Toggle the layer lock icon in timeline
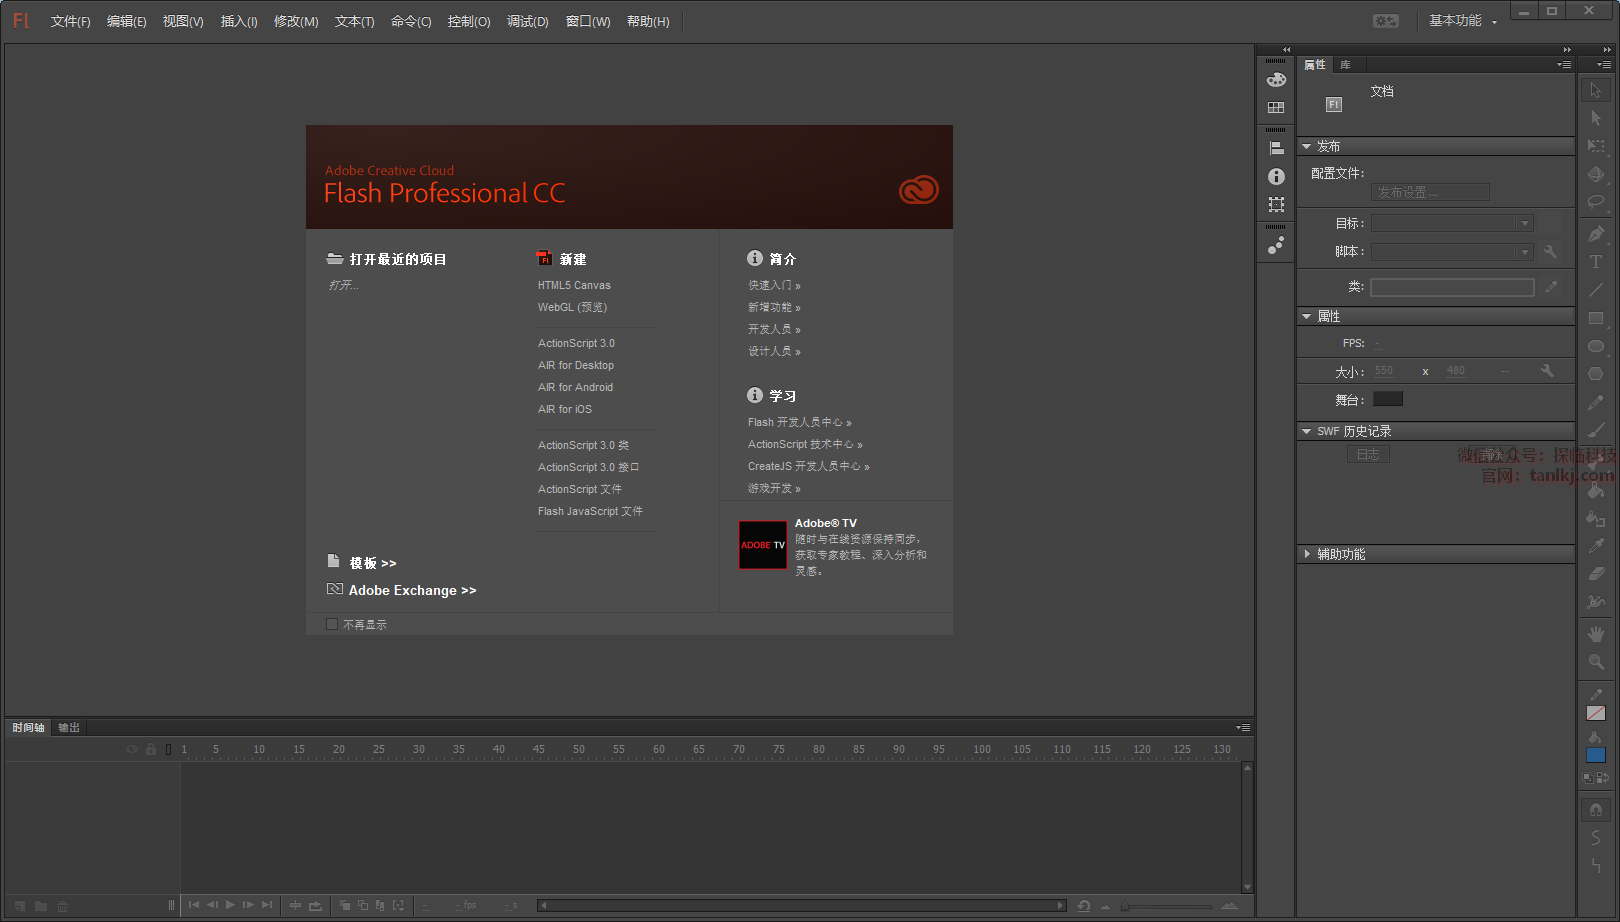The image size is (1620, 922). click(151, 749)
